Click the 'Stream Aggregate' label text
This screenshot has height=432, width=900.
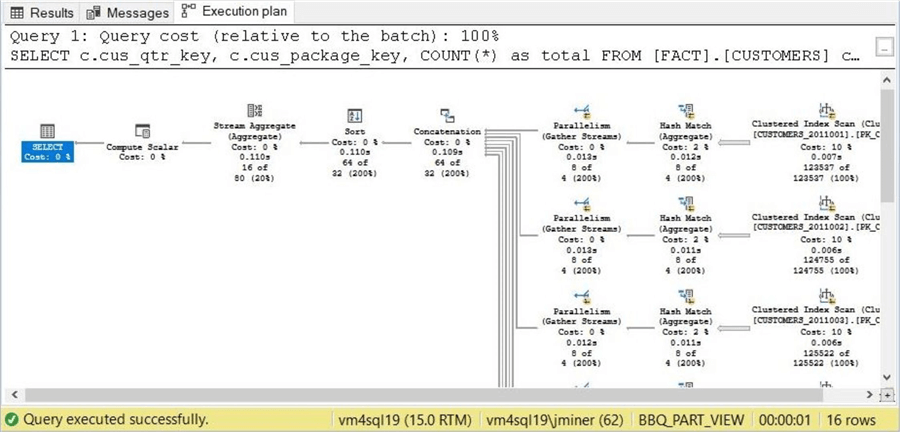tap(254, 125)
